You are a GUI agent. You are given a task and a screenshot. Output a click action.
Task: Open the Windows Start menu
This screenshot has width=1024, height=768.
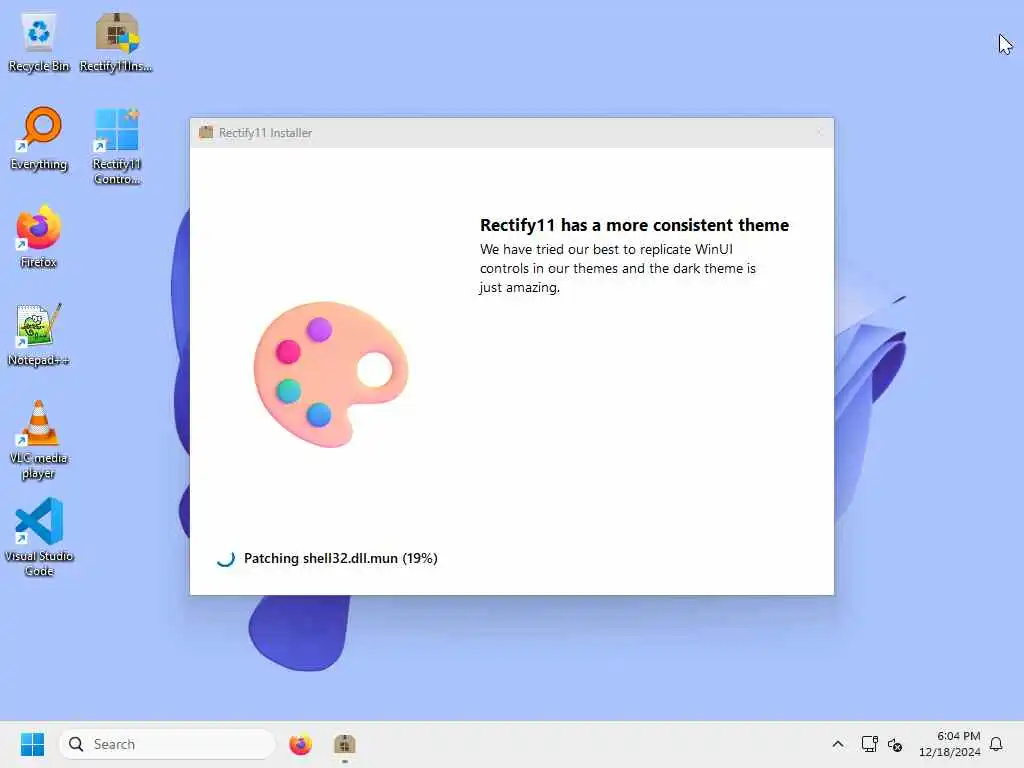click(x=32, y=744)
